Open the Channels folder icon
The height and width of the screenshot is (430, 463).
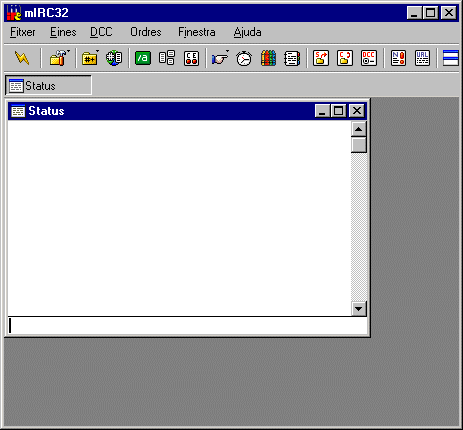pos(90,58)
